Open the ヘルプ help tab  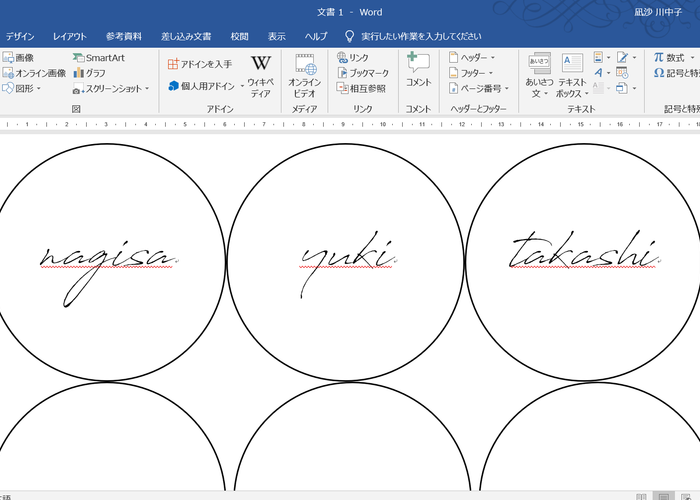(x=316, y=36)
